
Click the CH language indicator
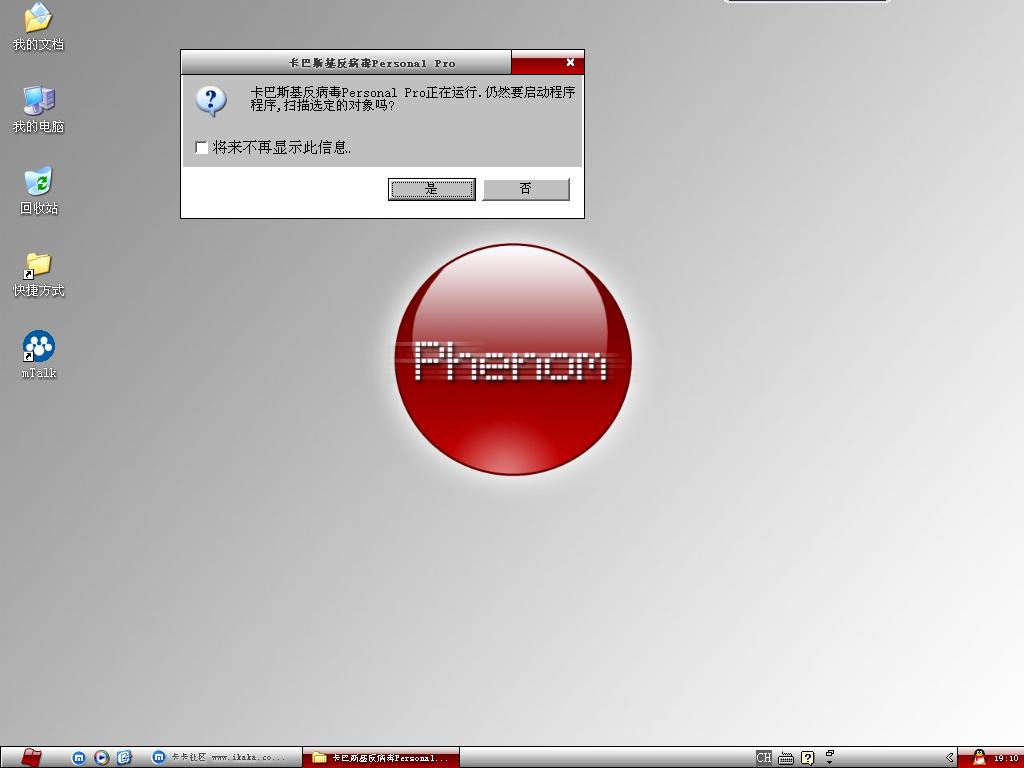tap(763, 758)
